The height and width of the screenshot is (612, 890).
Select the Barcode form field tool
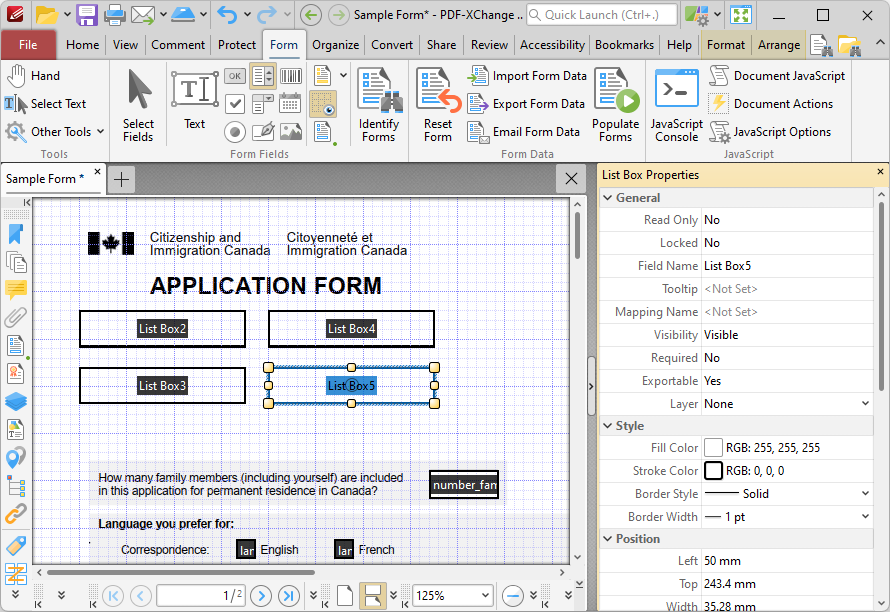click(x=291, y=76)
